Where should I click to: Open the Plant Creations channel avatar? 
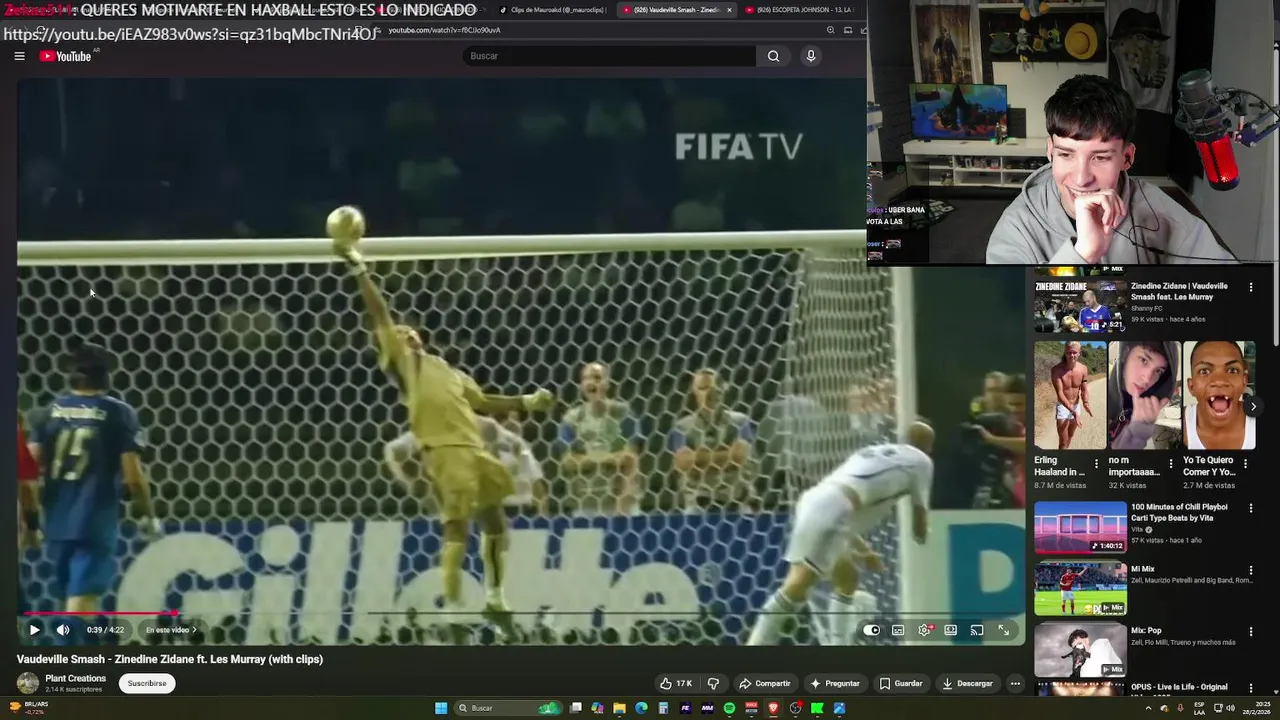coord(28,683)
